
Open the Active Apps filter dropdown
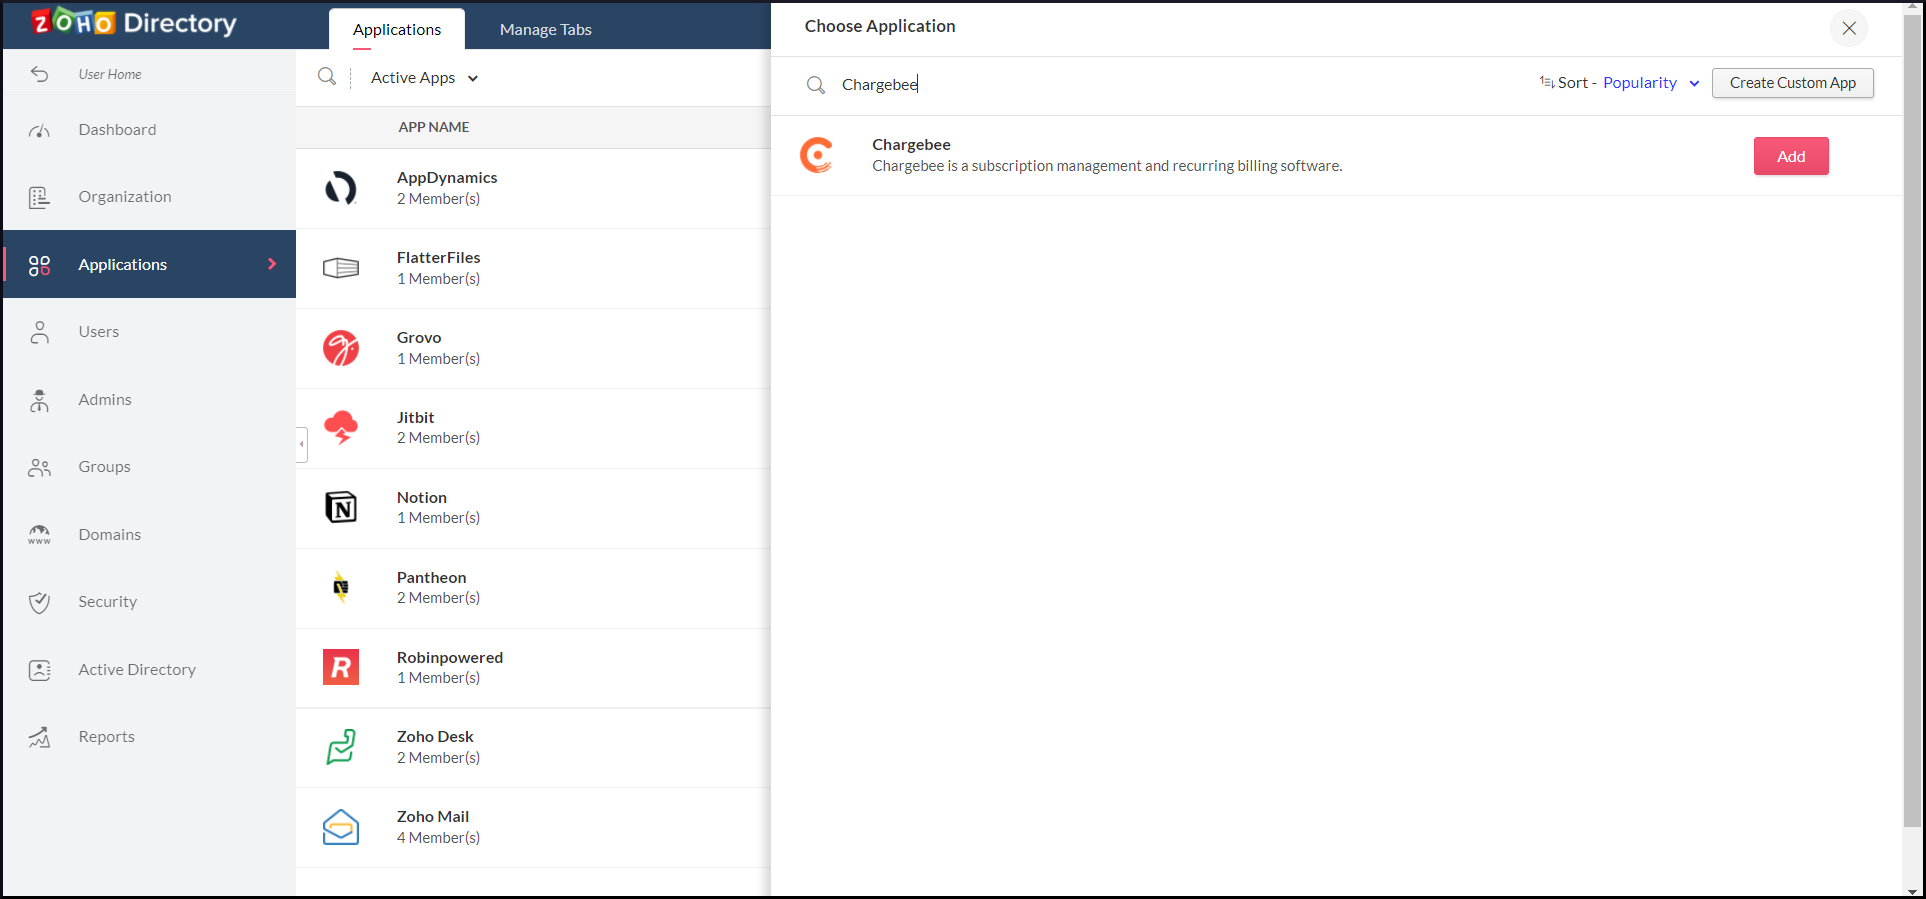pyautogui.click(x=424, y=78)
